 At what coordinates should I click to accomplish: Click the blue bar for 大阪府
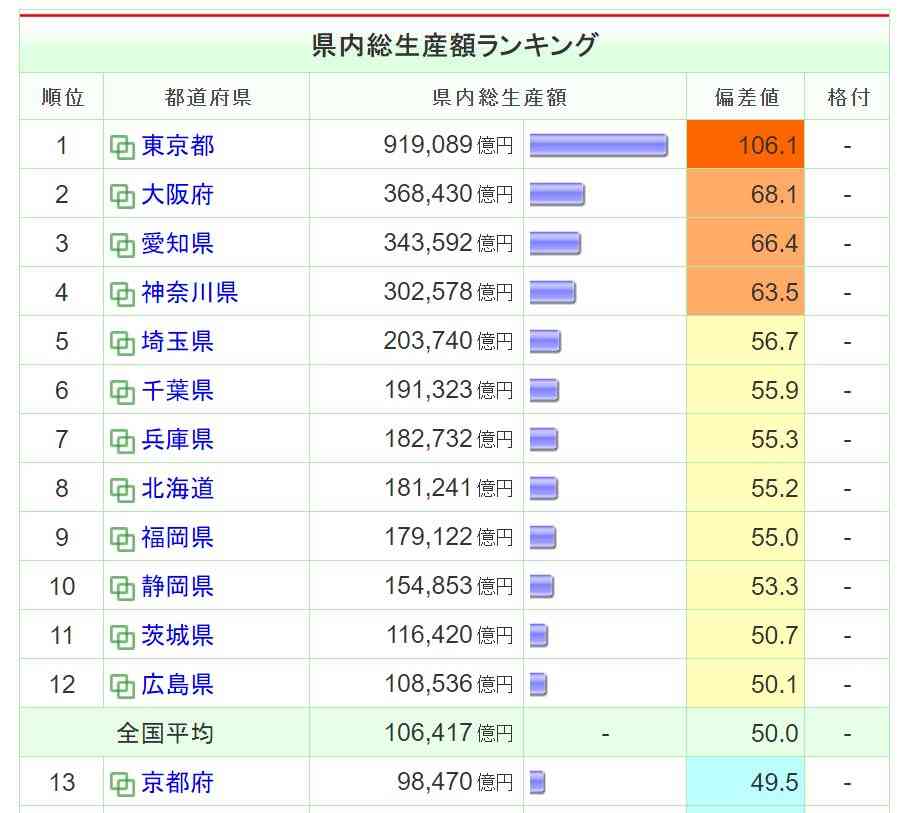(557, 194)
